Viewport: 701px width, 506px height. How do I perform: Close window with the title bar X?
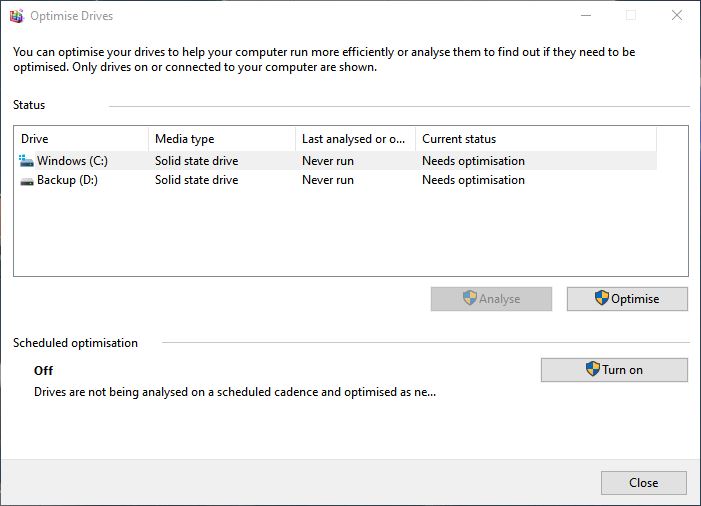(677, 16)
